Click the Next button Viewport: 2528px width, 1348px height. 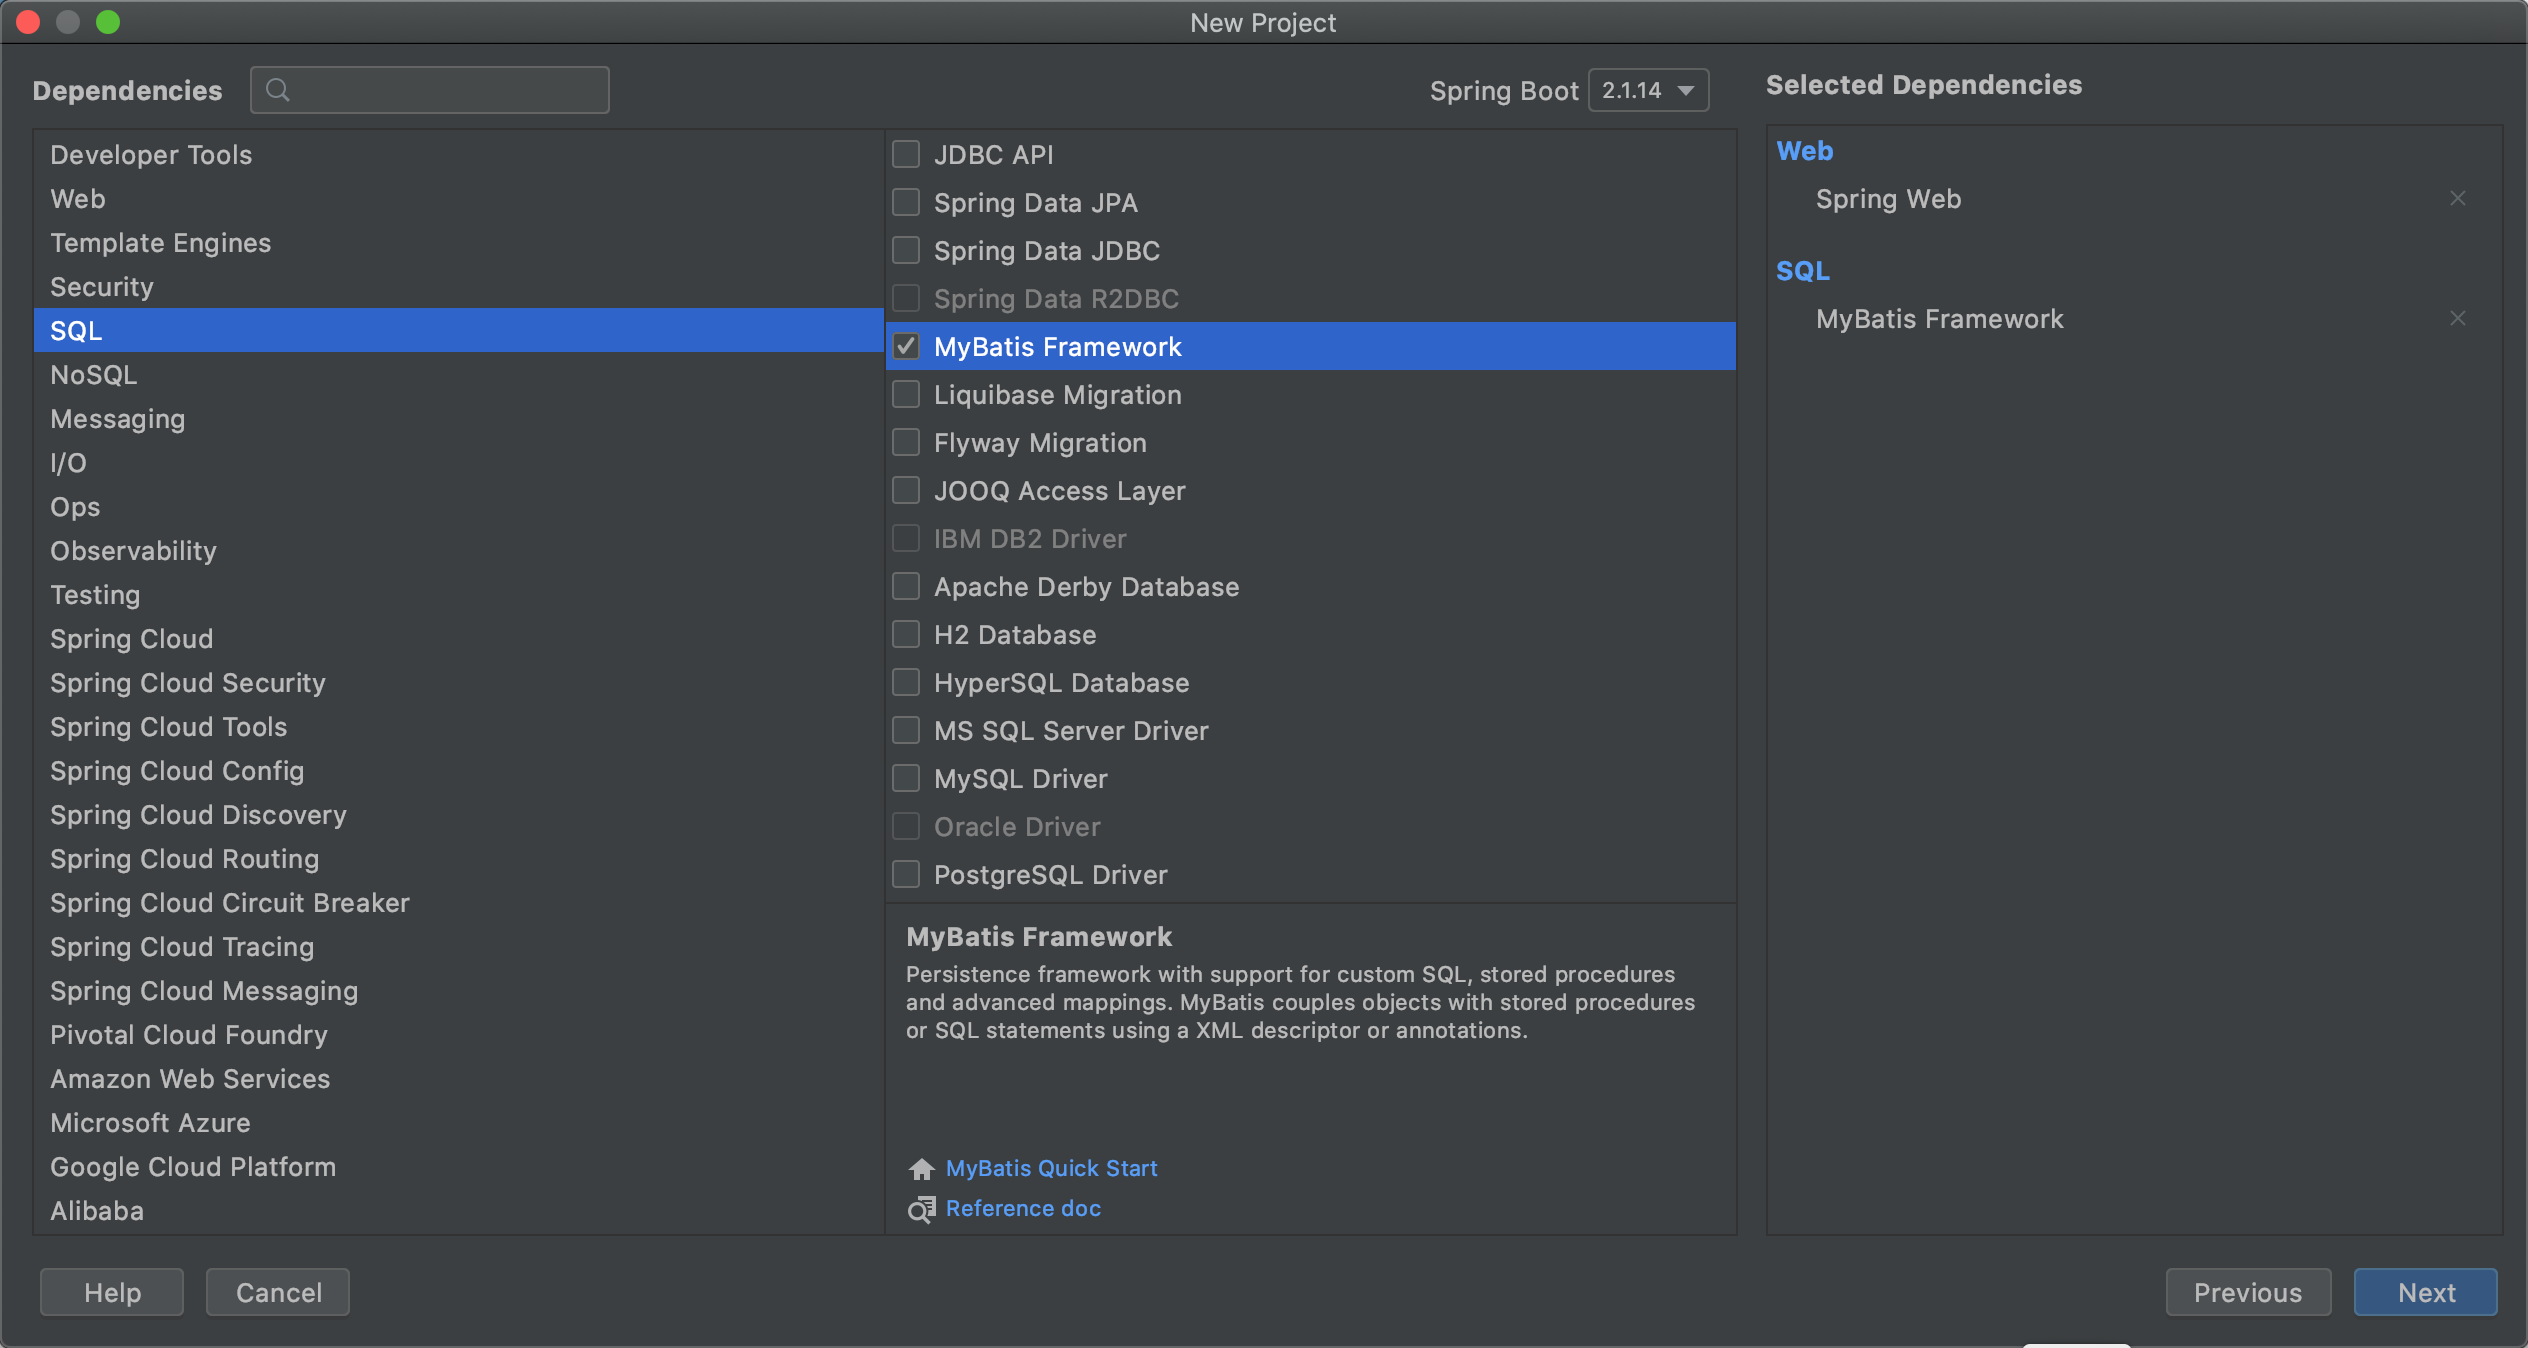pos(2425,1292)
